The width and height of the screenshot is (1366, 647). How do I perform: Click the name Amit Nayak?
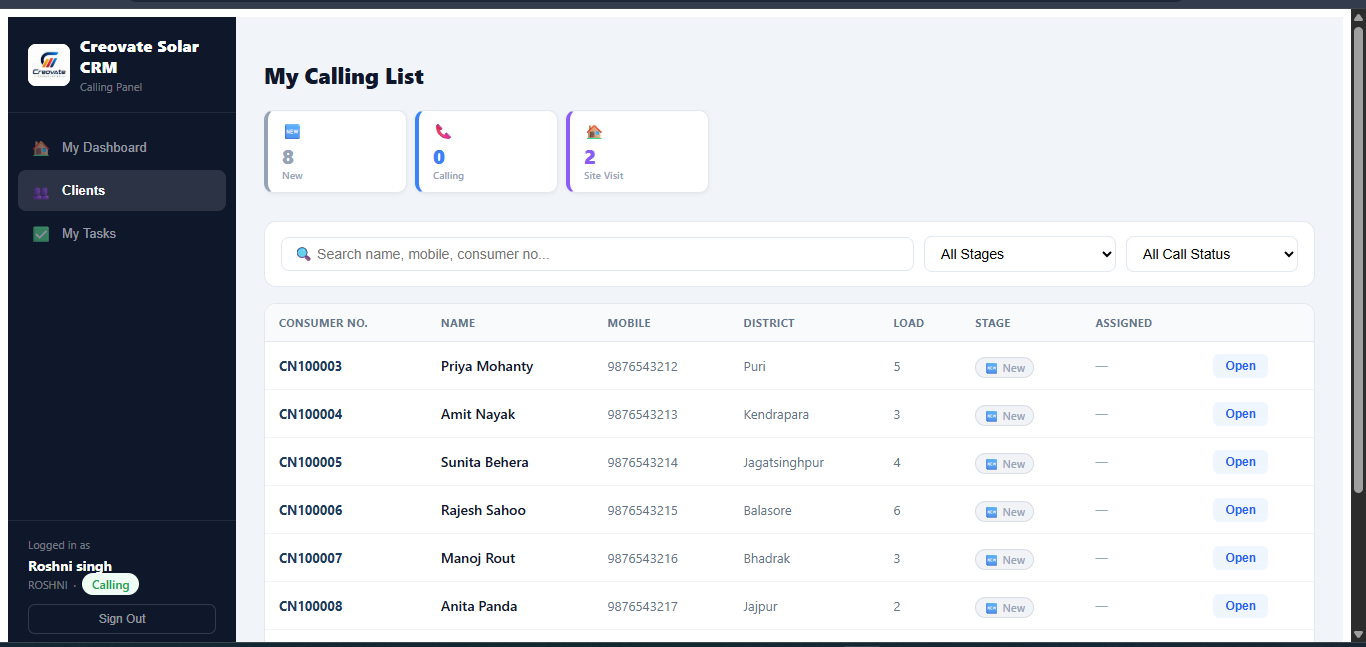478,414
